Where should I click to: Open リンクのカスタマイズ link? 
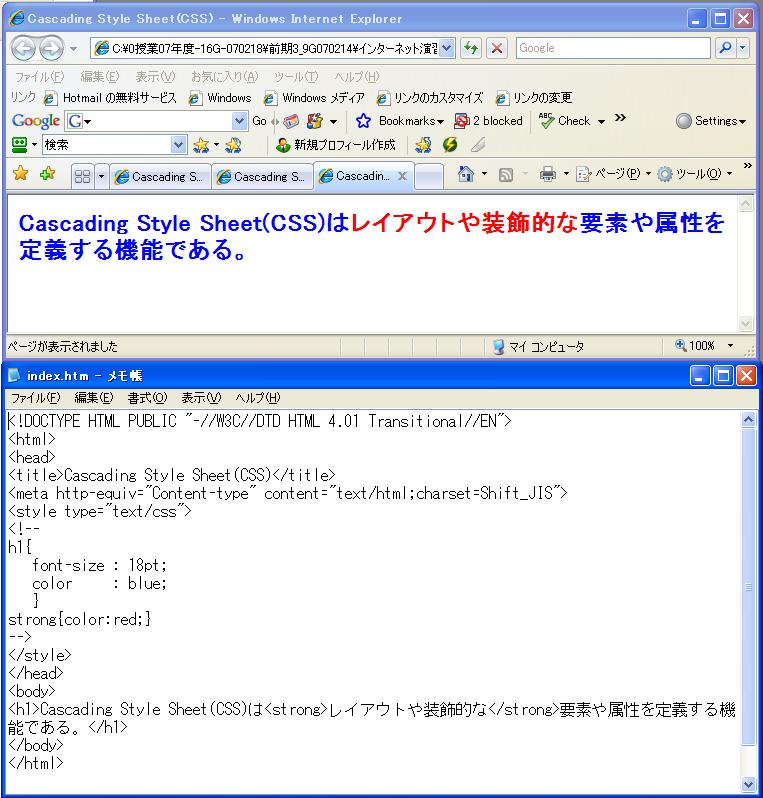430,98
